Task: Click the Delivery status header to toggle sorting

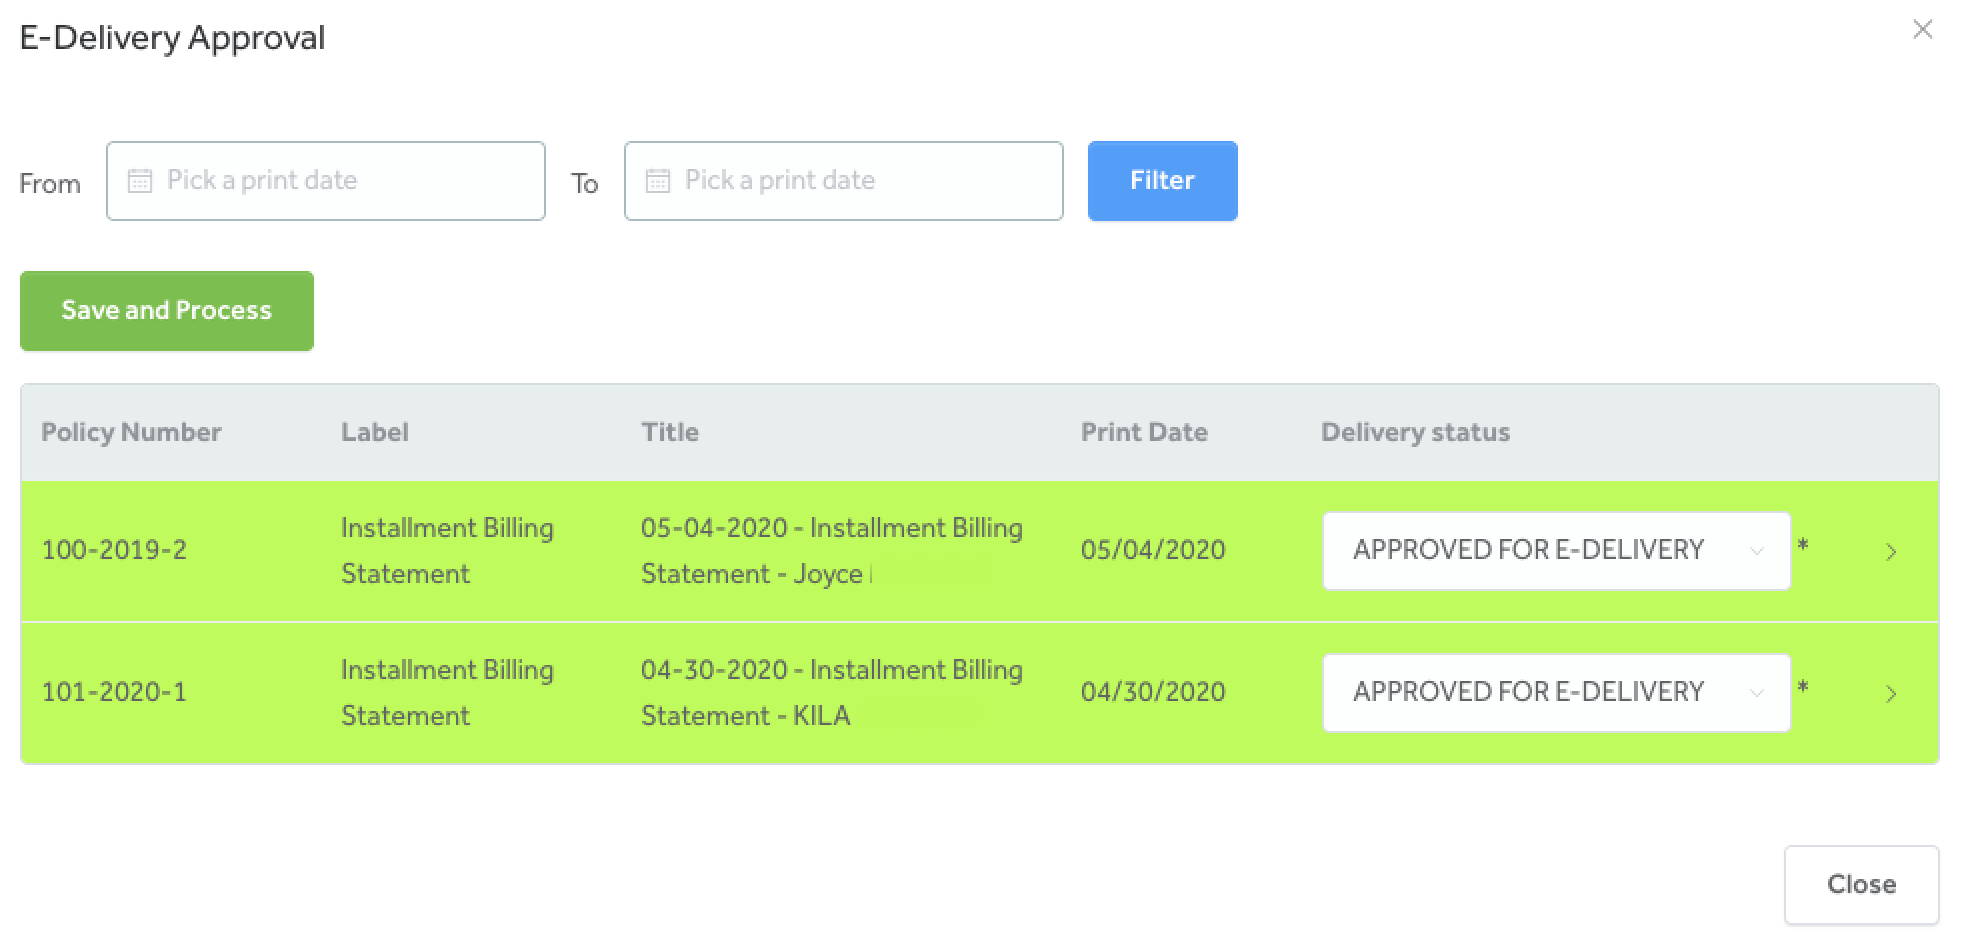Action: 1415,431
